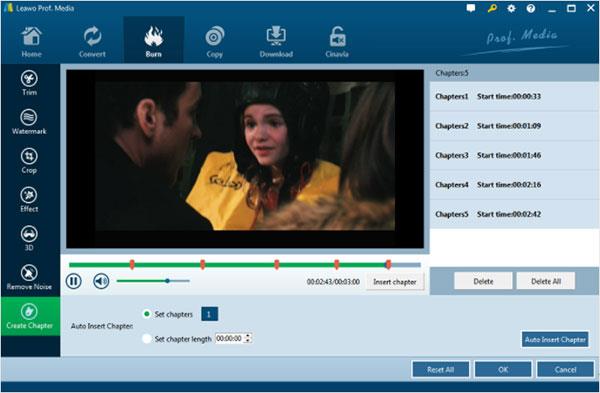
Task: Choose the Set chapter length radio option
Action: pos(146,339)
